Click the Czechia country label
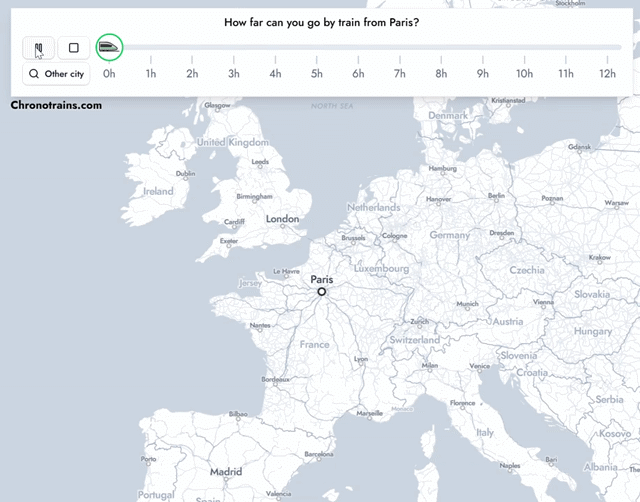640x502 pixels. [x=527, y=270]
